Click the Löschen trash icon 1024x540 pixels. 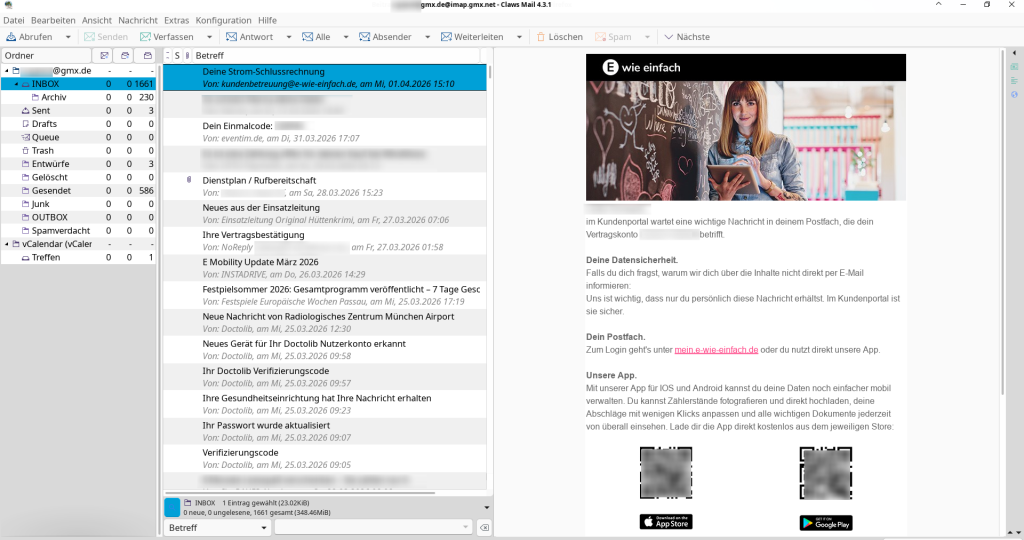541,37
